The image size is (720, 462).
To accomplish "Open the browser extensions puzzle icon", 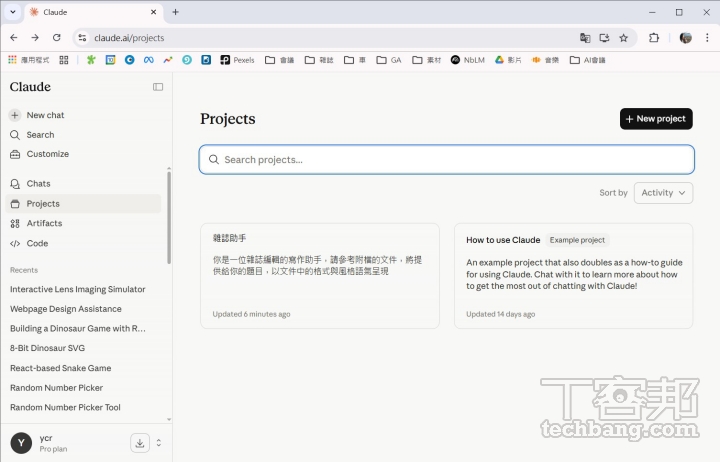I will [654, 38].
